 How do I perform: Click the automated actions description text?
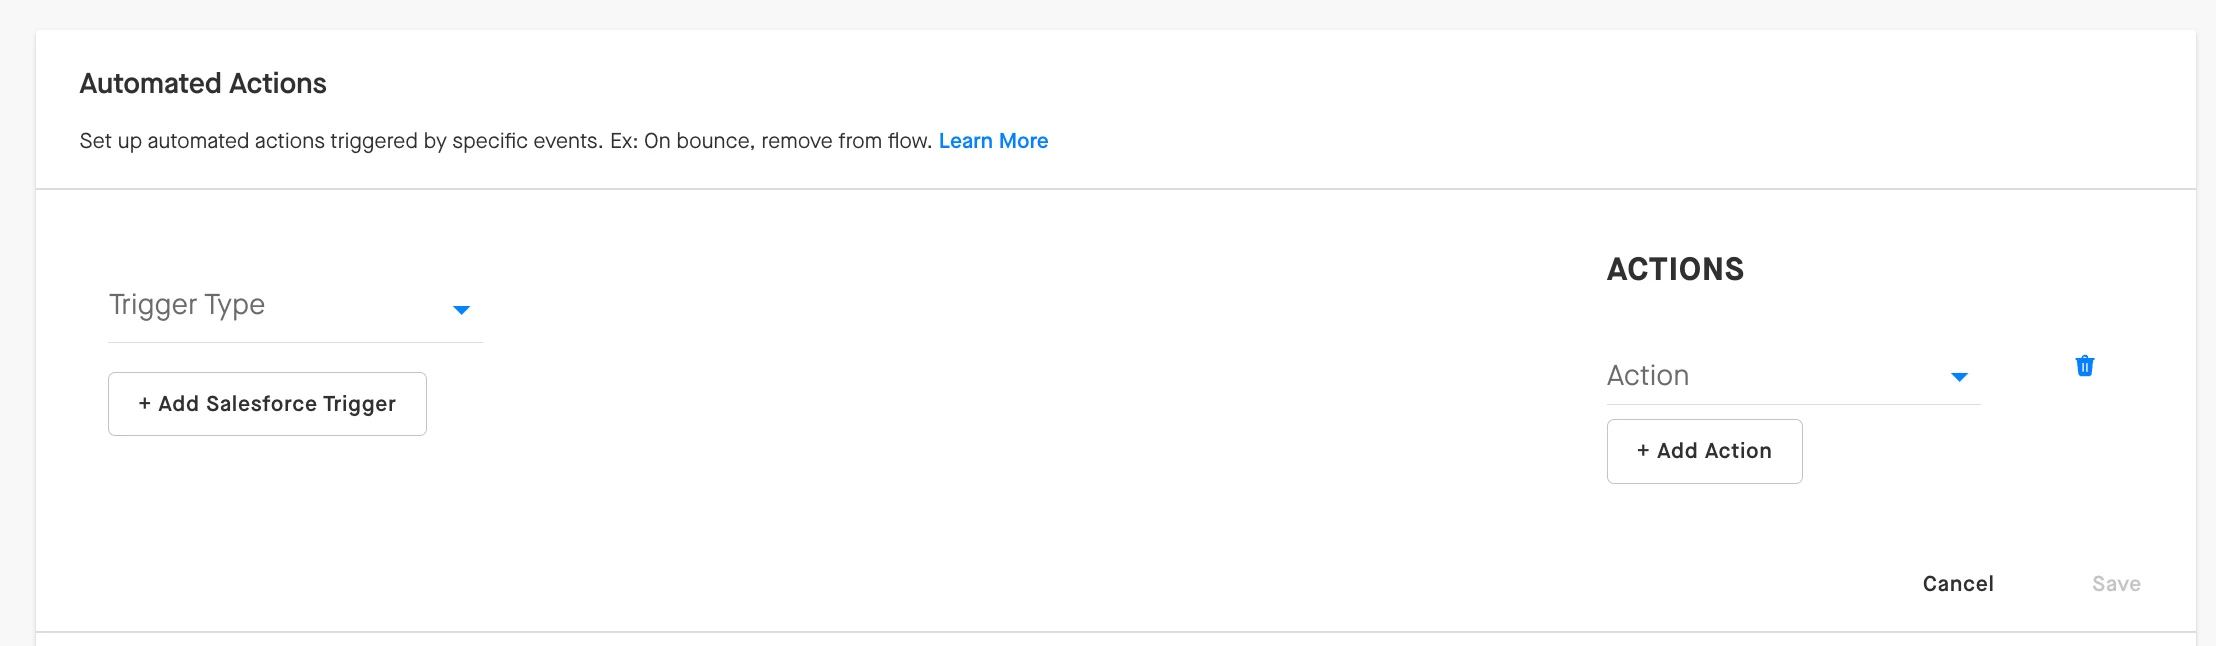[x=506, y=141]
